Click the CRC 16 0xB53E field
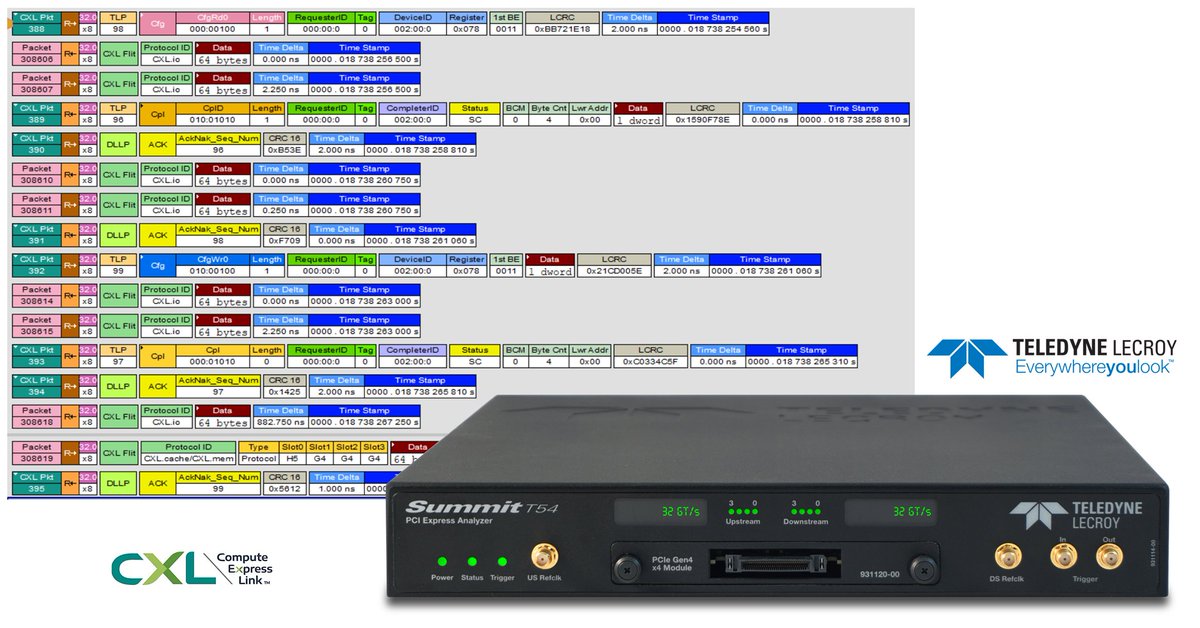 click(285, 145)
